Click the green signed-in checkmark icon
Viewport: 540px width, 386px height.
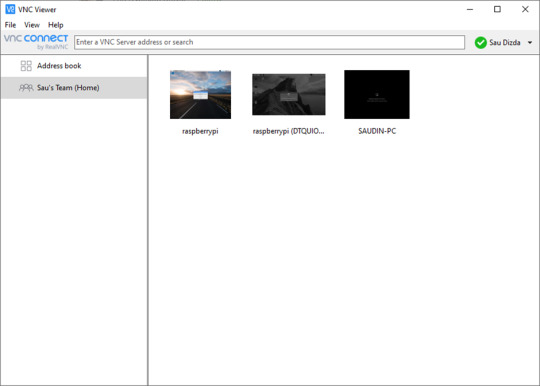pos(480,43)
